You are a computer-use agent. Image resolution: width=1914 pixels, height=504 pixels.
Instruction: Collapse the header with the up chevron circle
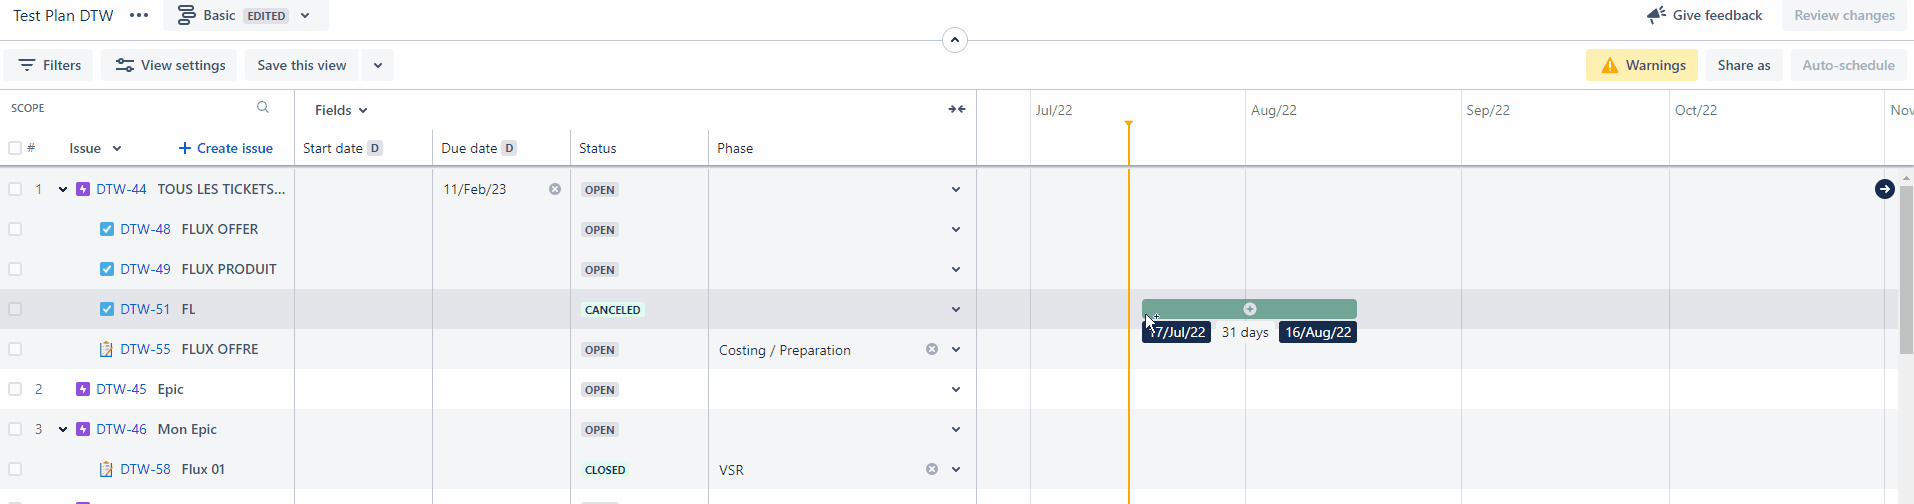955,40
